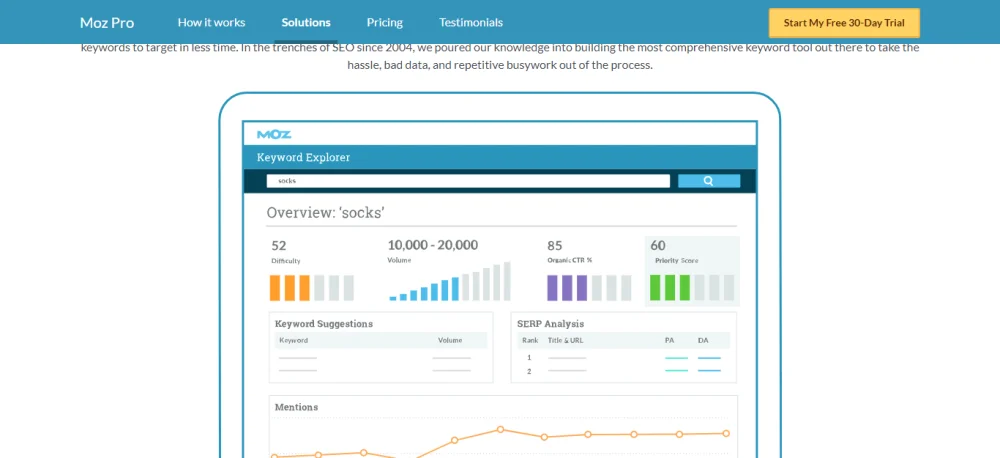Select the Solutions nav tab

pos(306,22)
